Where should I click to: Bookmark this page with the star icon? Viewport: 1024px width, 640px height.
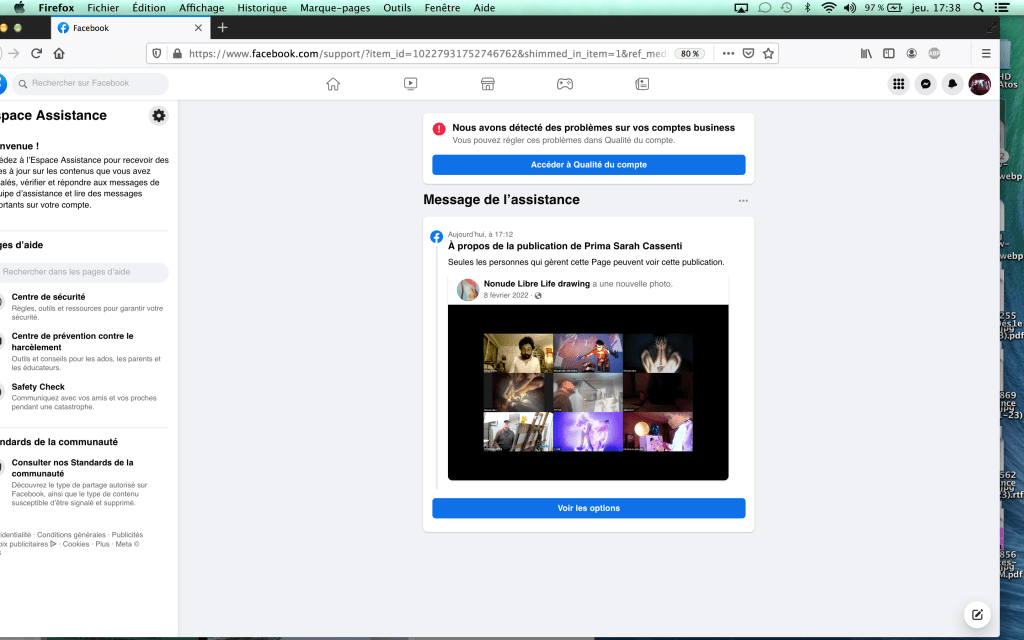click(768, 53)
